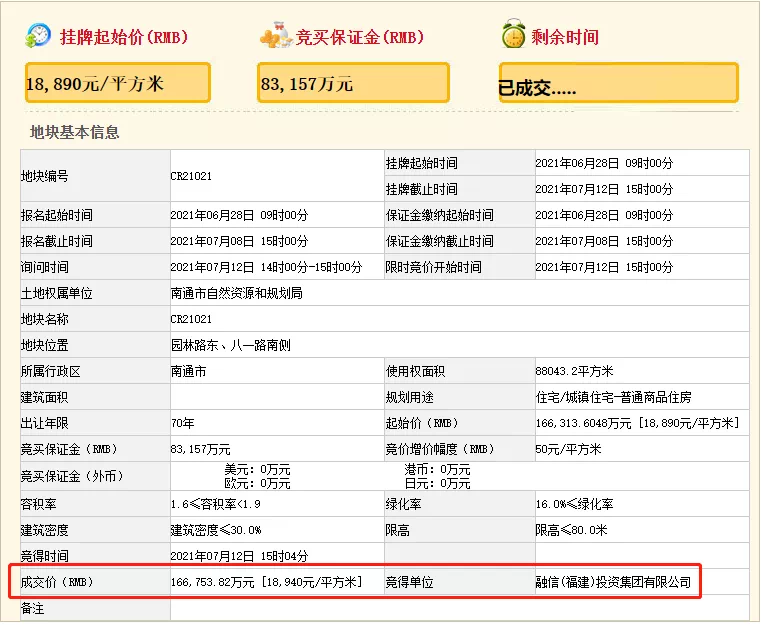This screenshot has width=762, height=625.
Task: Click the 使用权面积 value 88043.2平方米
Action: pyautogui.click(x=574, y=371)
